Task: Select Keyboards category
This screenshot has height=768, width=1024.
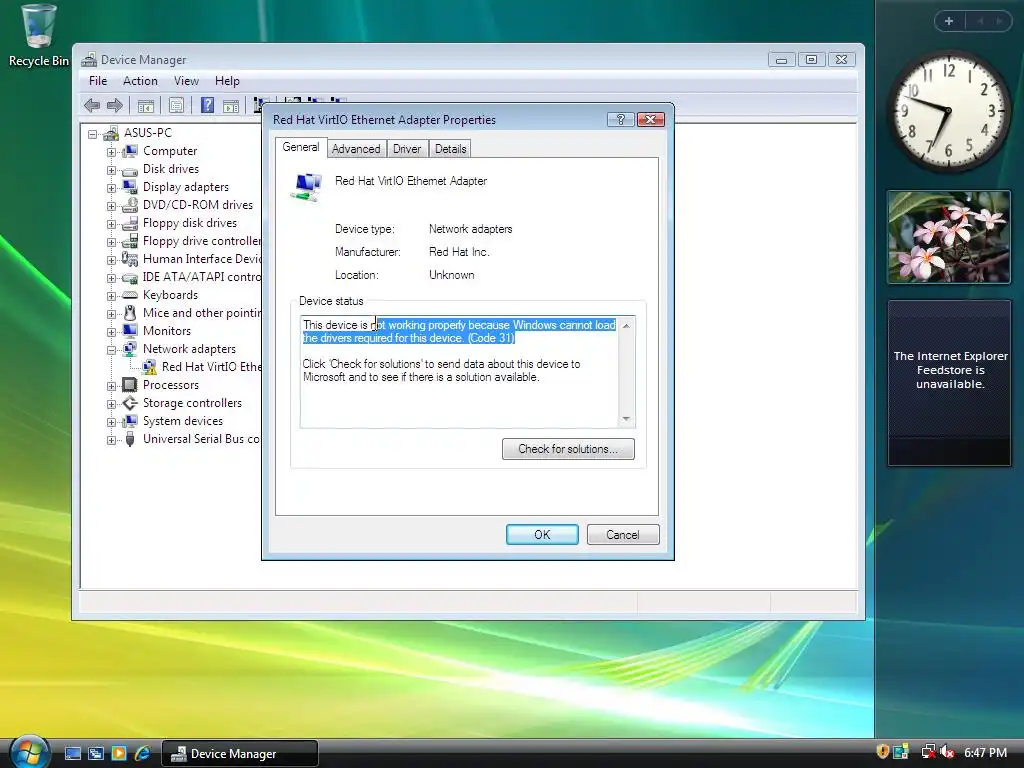Action: point(170,295)
